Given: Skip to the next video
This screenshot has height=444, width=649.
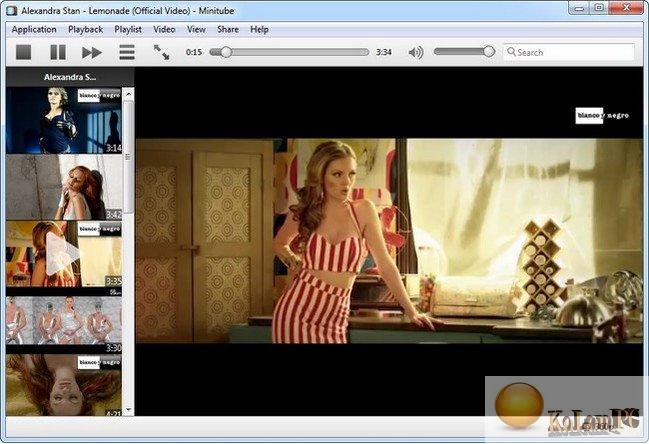Looking at the screenshot, I should point(92,53).
